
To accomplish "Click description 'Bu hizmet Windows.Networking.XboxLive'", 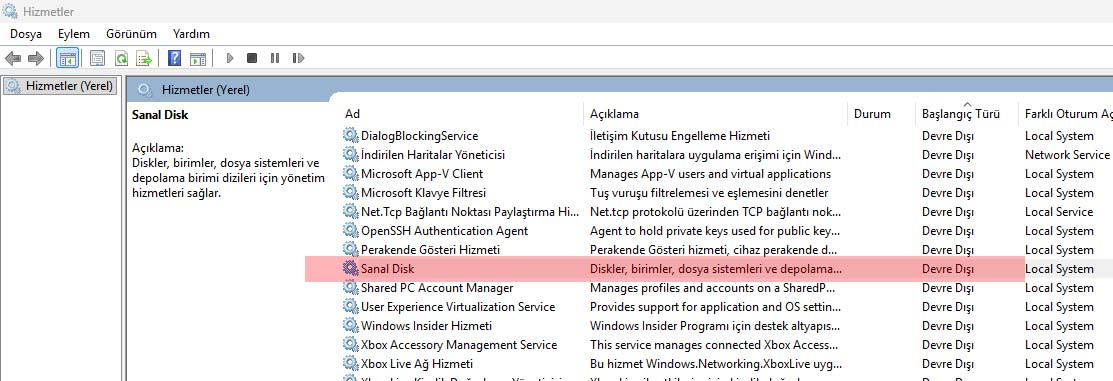I will point(716,364).
